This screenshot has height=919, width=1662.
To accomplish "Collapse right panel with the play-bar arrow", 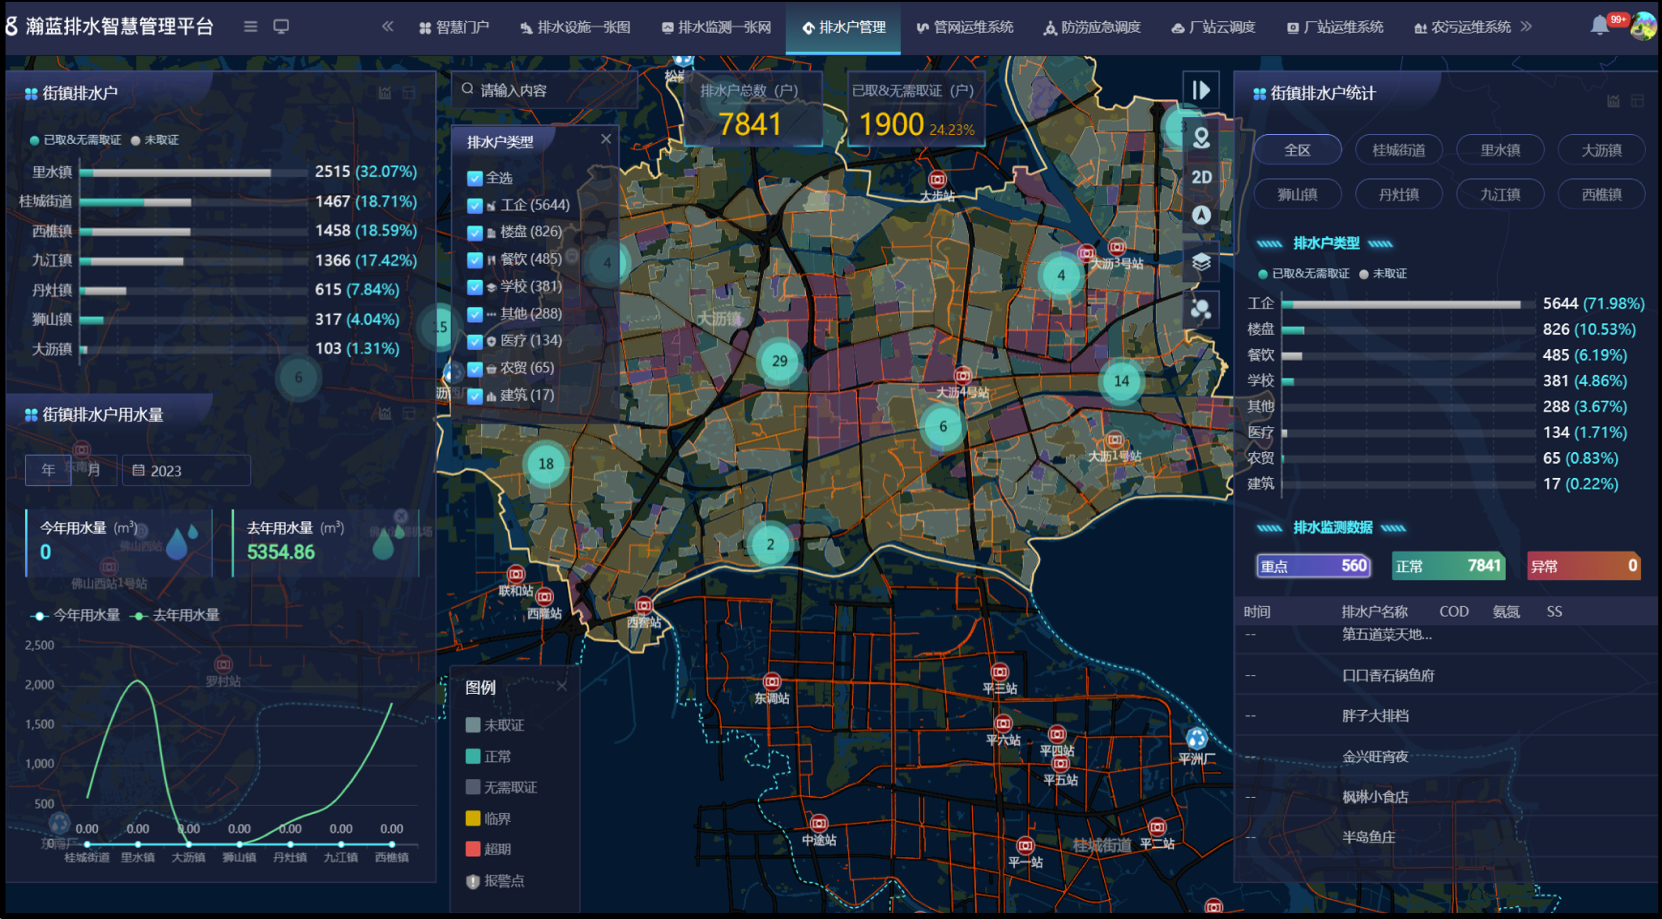I will tap(1201, 90).
